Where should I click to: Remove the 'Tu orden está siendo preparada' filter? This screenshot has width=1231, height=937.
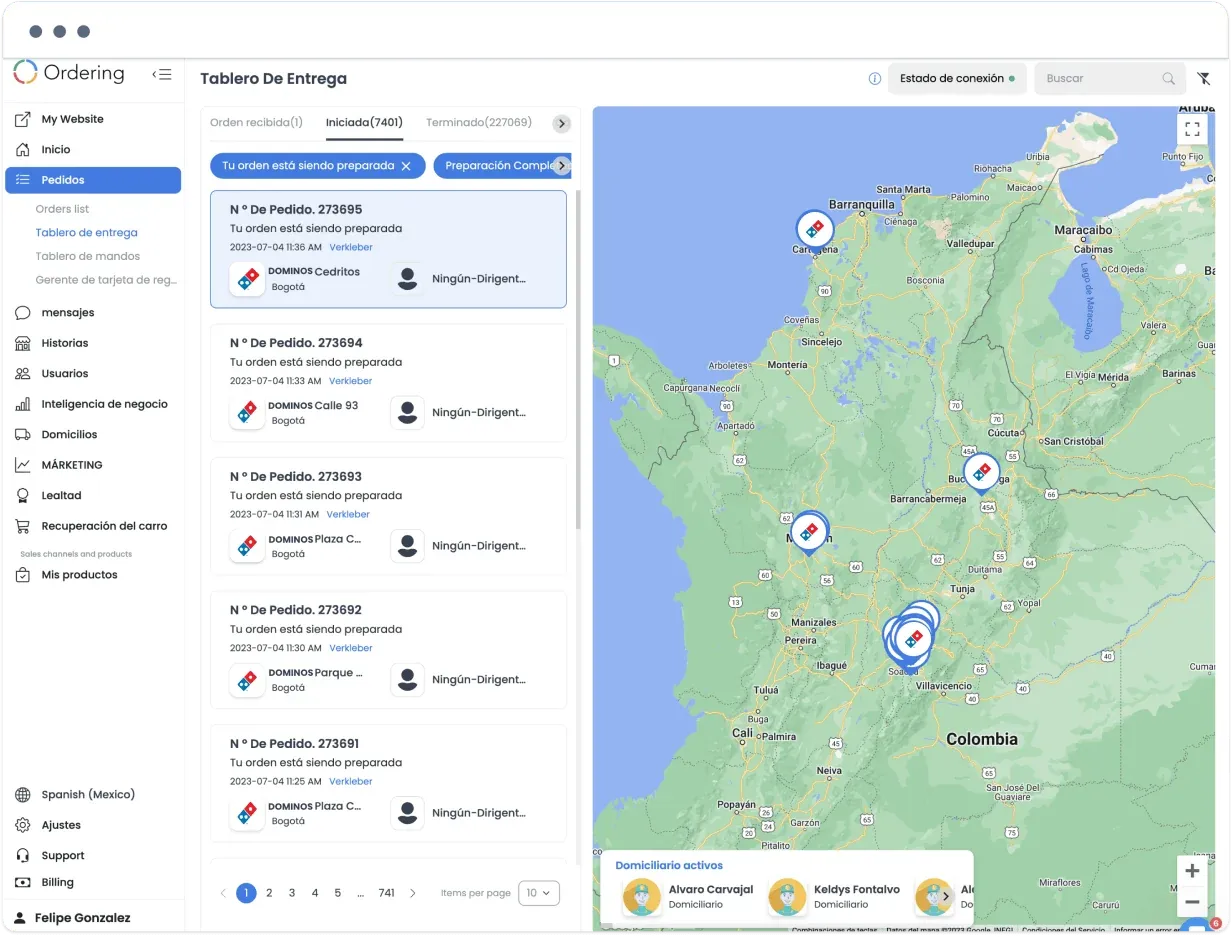[x=406, y=166]
